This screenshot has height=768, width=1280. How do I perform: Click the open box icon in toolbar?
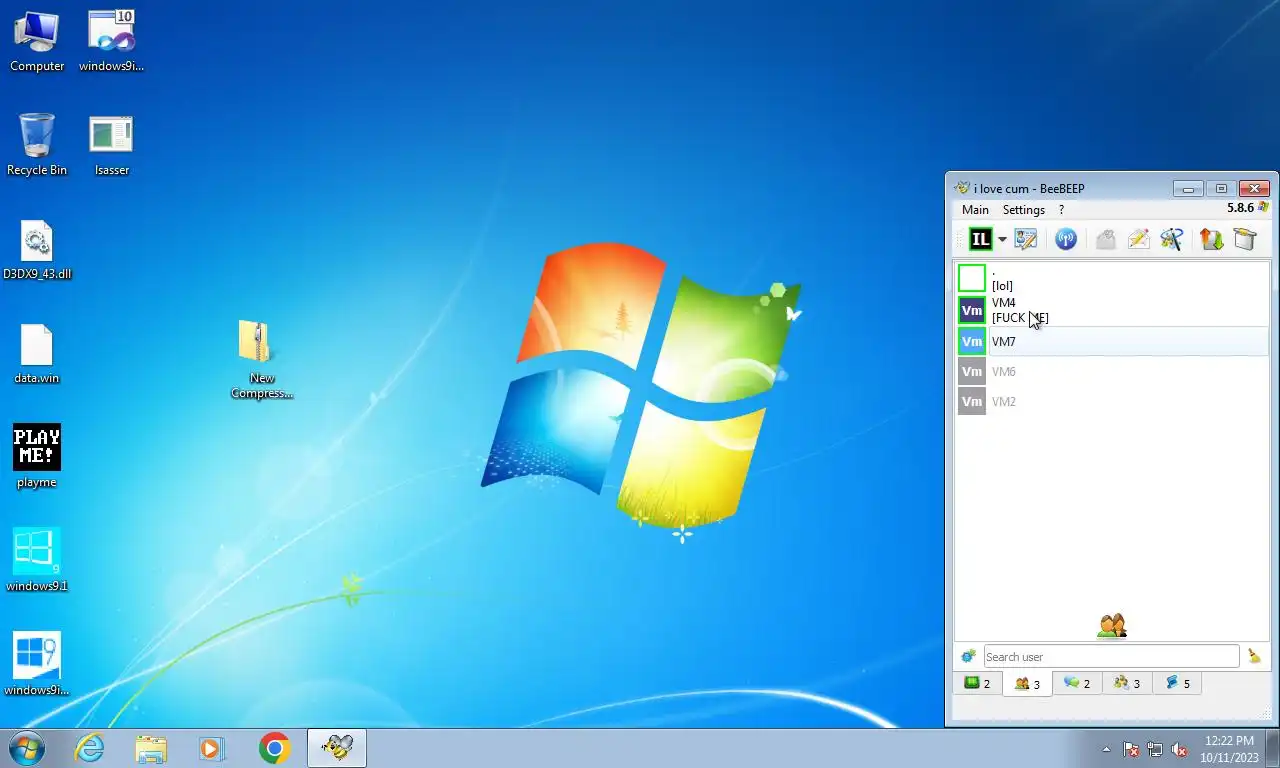point(1245,239)
